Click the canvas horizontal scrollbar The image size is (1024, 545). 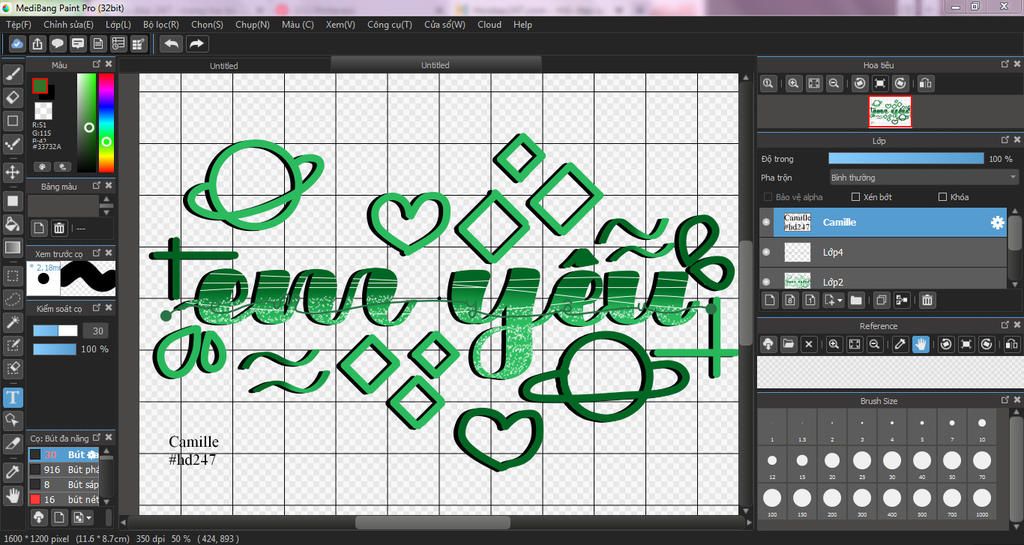432,523
